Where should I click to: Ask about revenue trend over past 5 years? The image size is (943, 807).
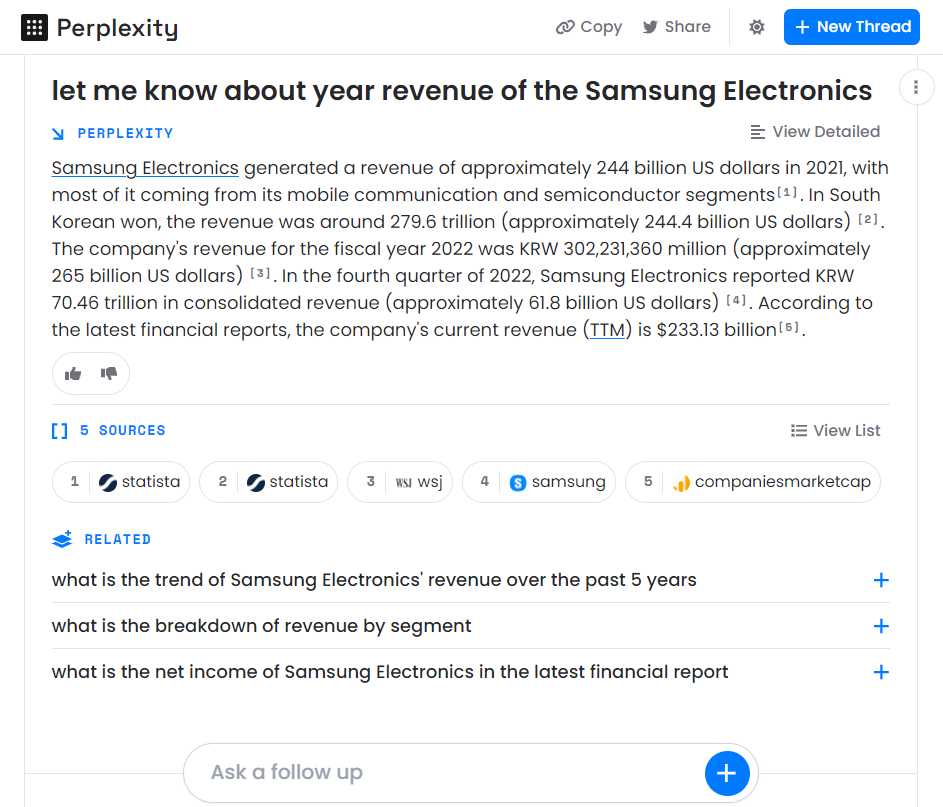pos(374,580)
